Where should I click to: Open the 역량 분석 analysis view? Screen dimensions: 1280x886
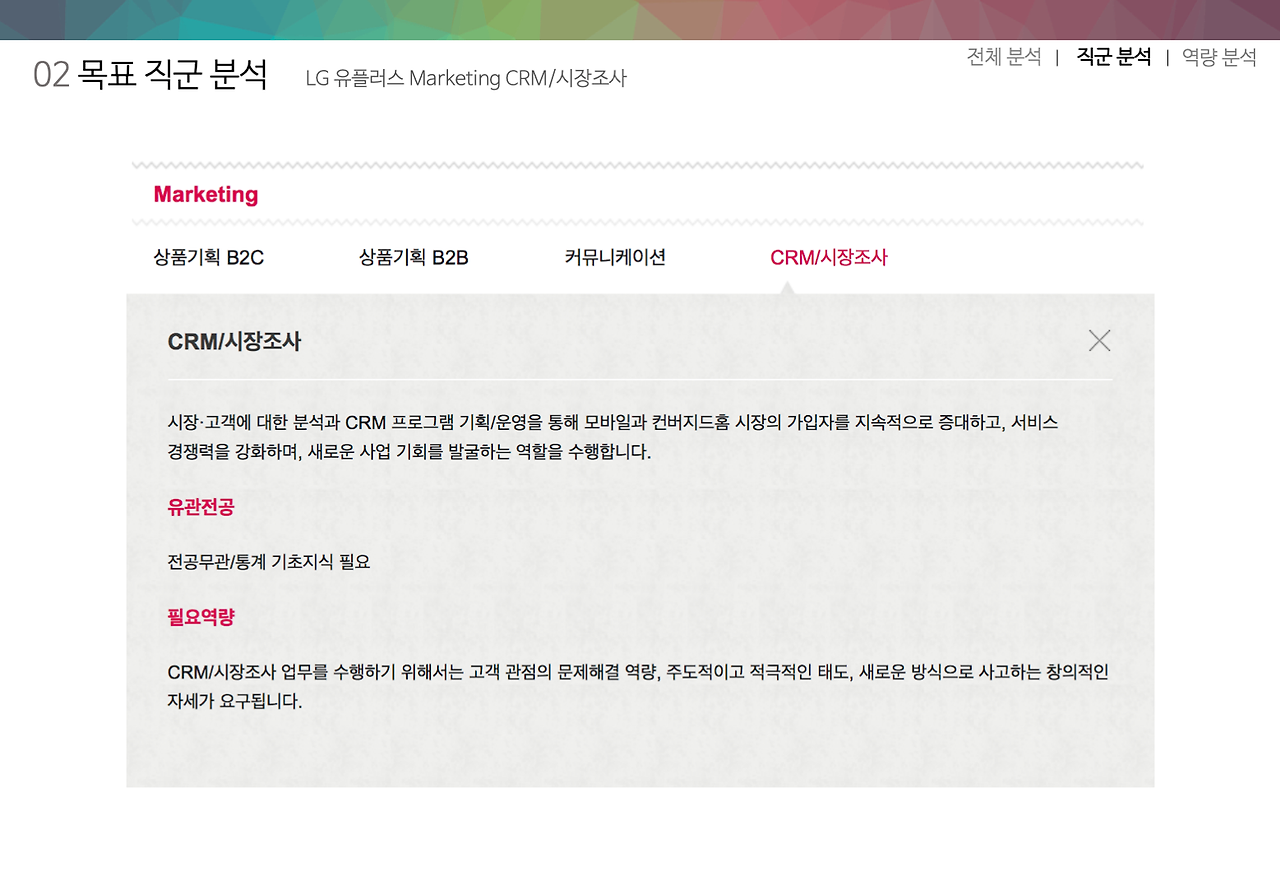[x=1218, y=58]
